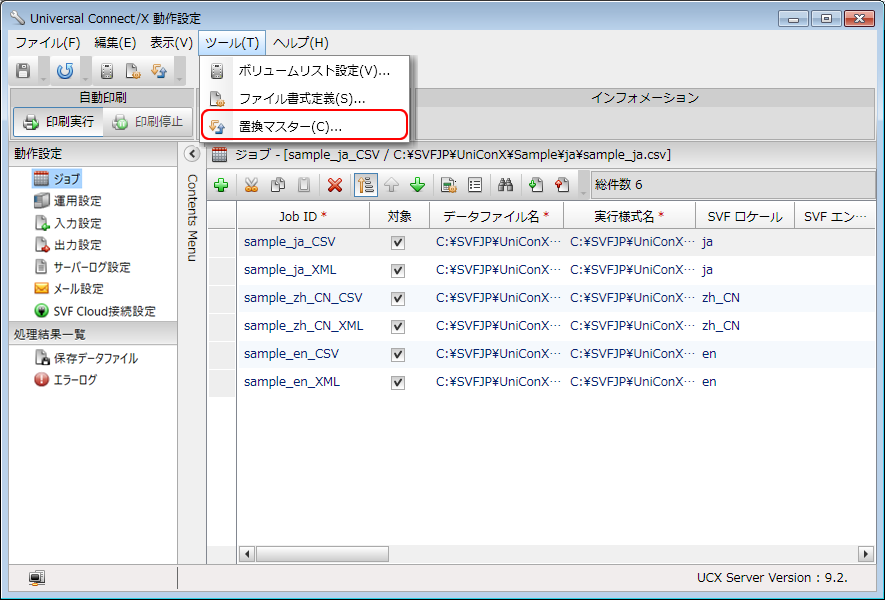This screenshot has height=600, width=885.
Task: Toggle the 対象 checkbox for sample_ja_CSV
Action: click(x=398, y=243)
